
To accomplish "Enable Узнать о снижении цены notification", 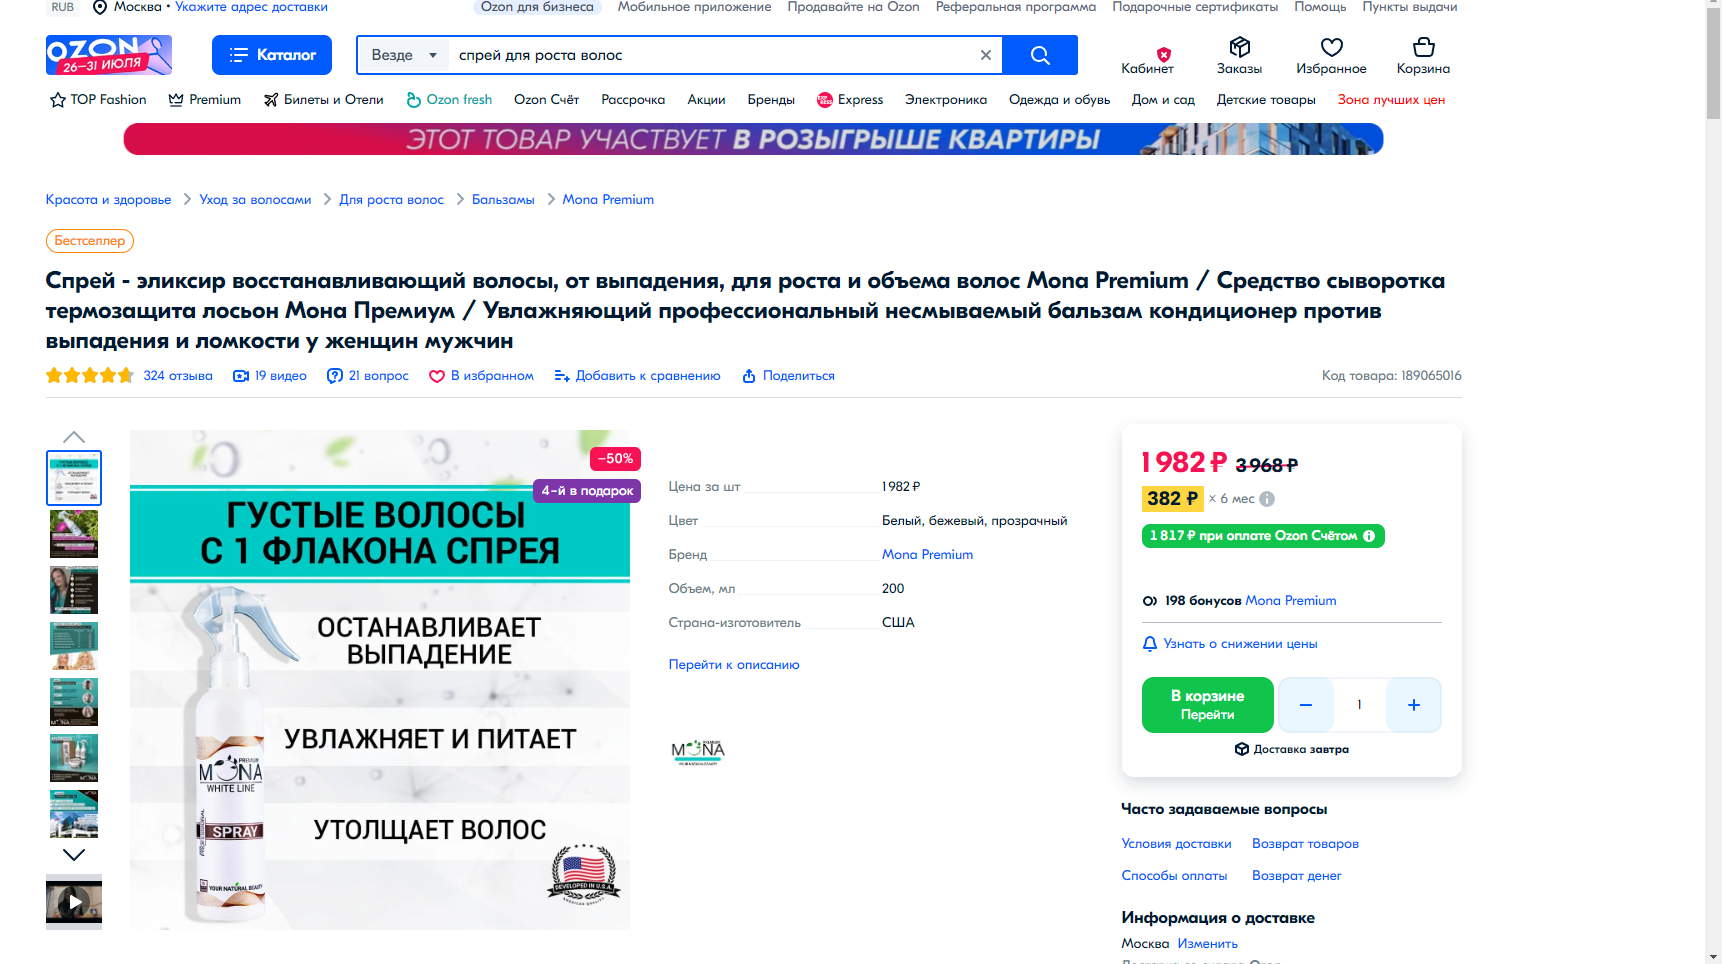I will pos(1230,644).
